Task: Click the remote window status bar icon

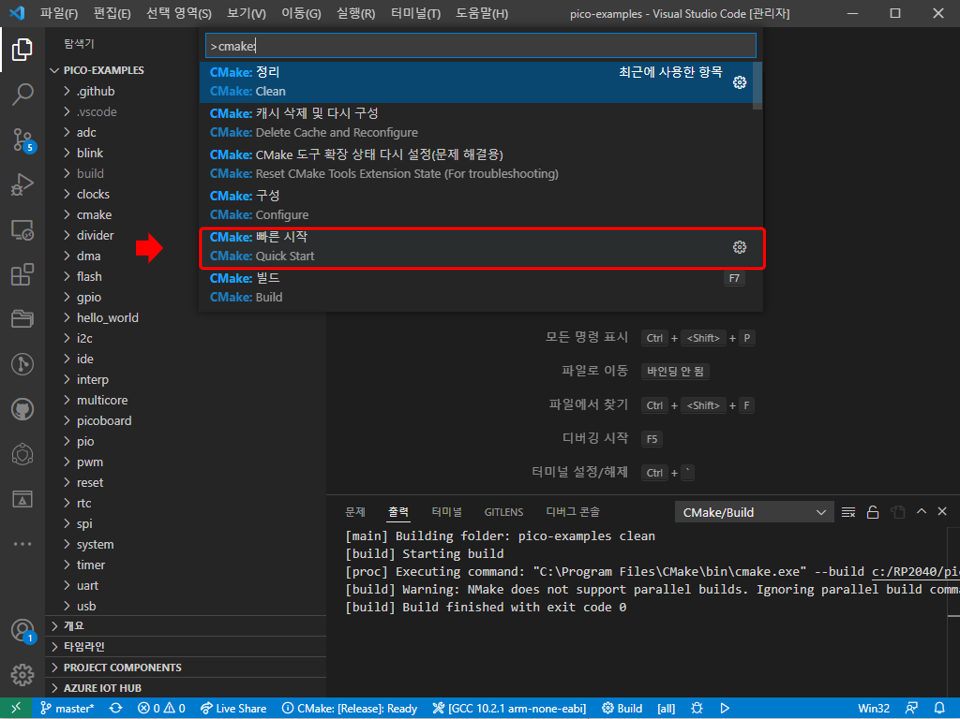Action: coord(16,708)
